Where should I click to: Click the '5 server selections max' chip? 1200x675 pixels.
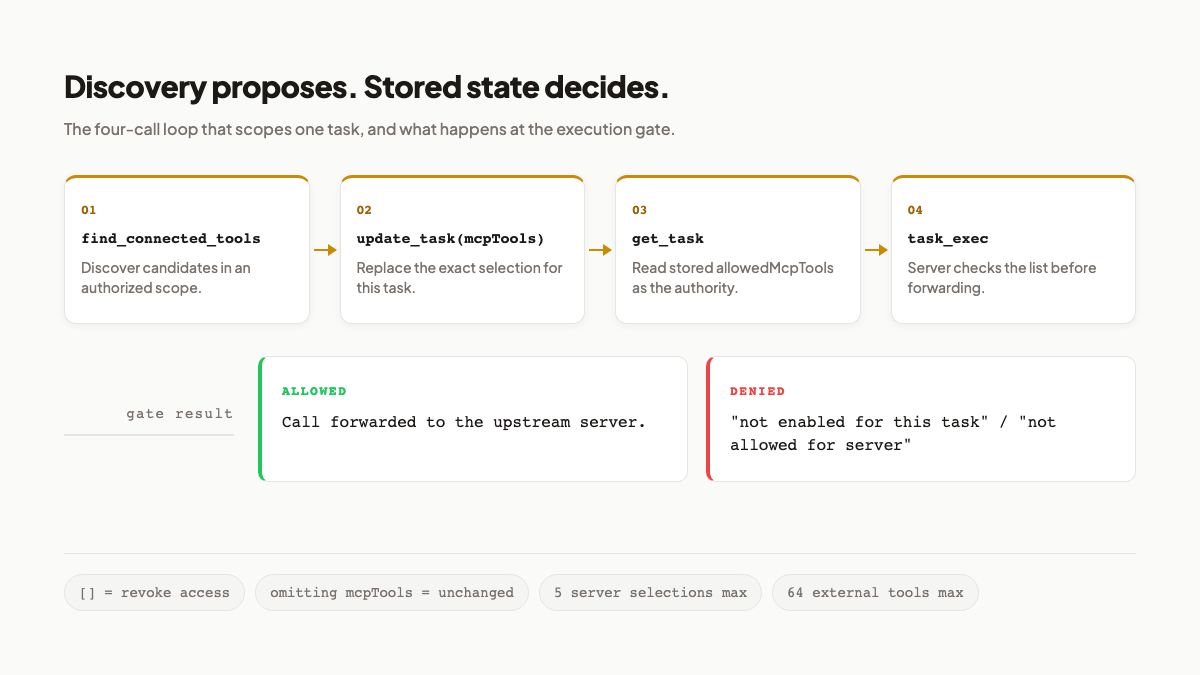tap(650, 592)
